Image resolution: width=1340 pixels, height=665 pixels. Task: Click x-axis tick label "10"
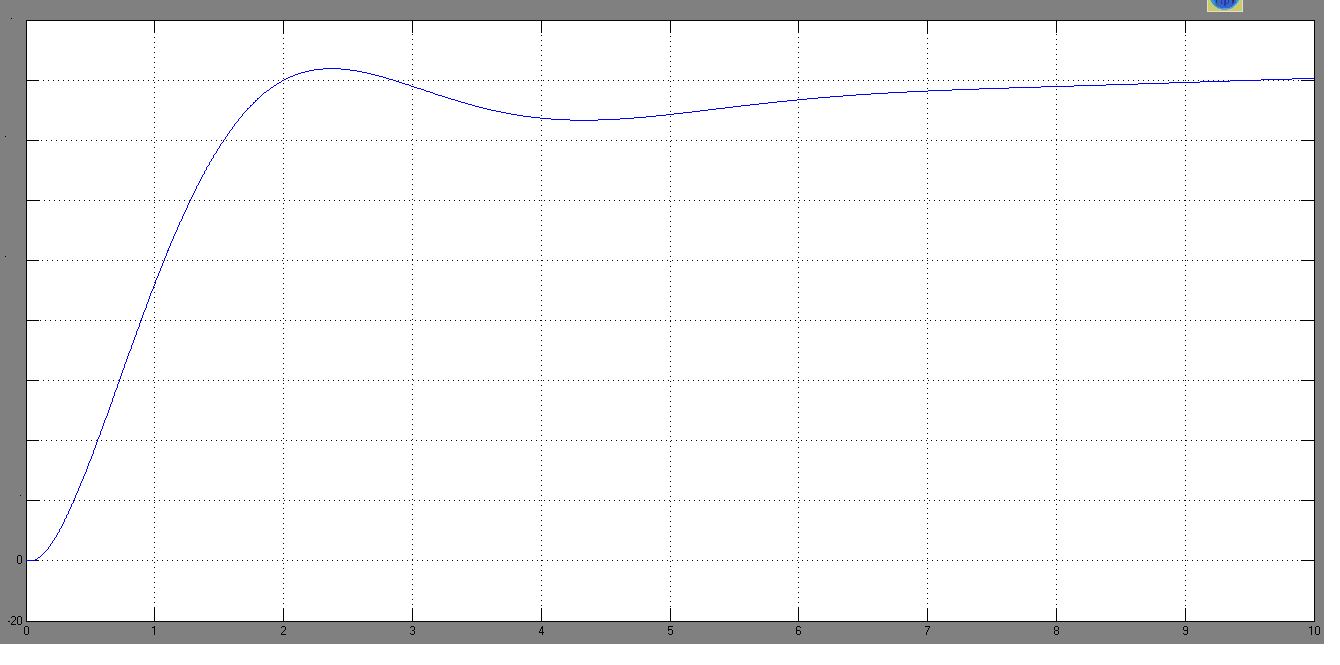point(1313,630)
